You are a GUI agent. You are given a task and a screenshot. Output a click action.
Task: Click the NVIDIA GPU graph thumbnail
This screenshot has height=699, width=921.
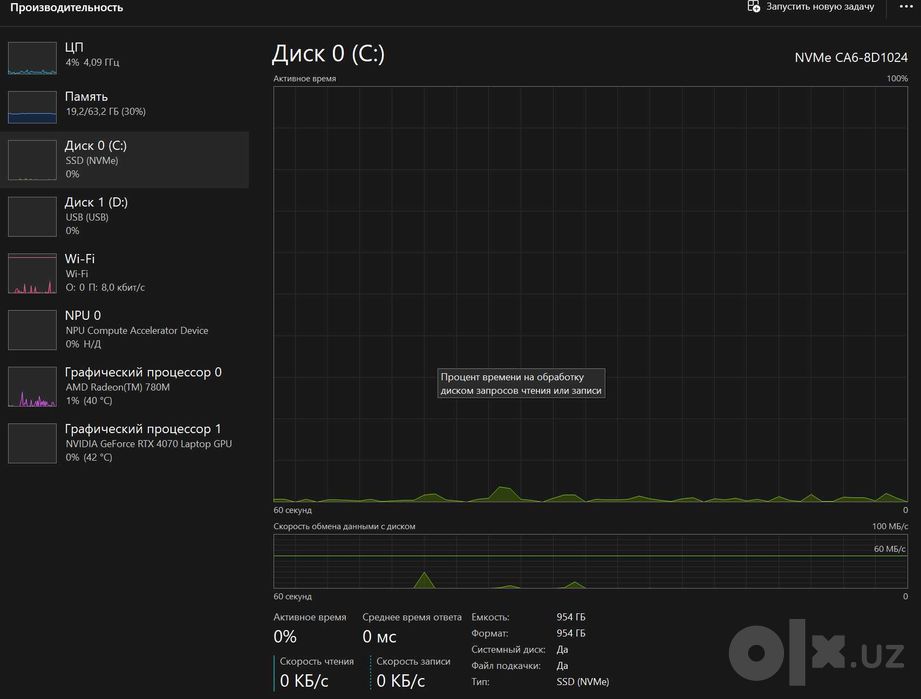click(32, 443)
